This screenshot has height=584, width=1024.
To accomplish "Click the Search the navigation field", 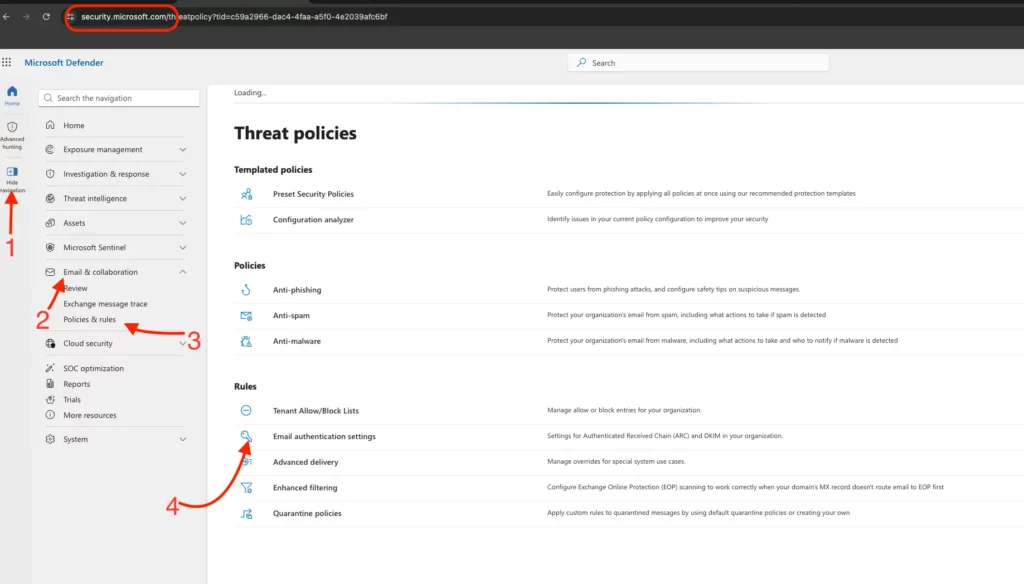I will pyautogui.click(x=119, y=98).
